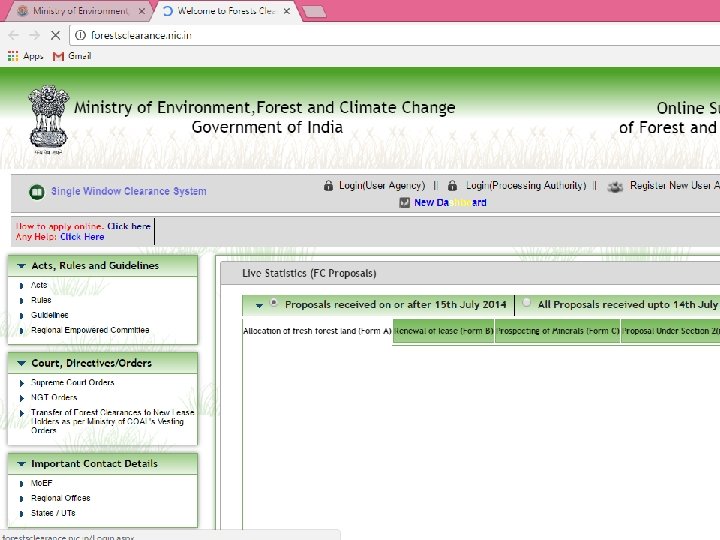Viewport: 720px width, 540px height.
Task: Click Live Statistics (FC Proposals) heading
Action: click(x=309, y=273)
